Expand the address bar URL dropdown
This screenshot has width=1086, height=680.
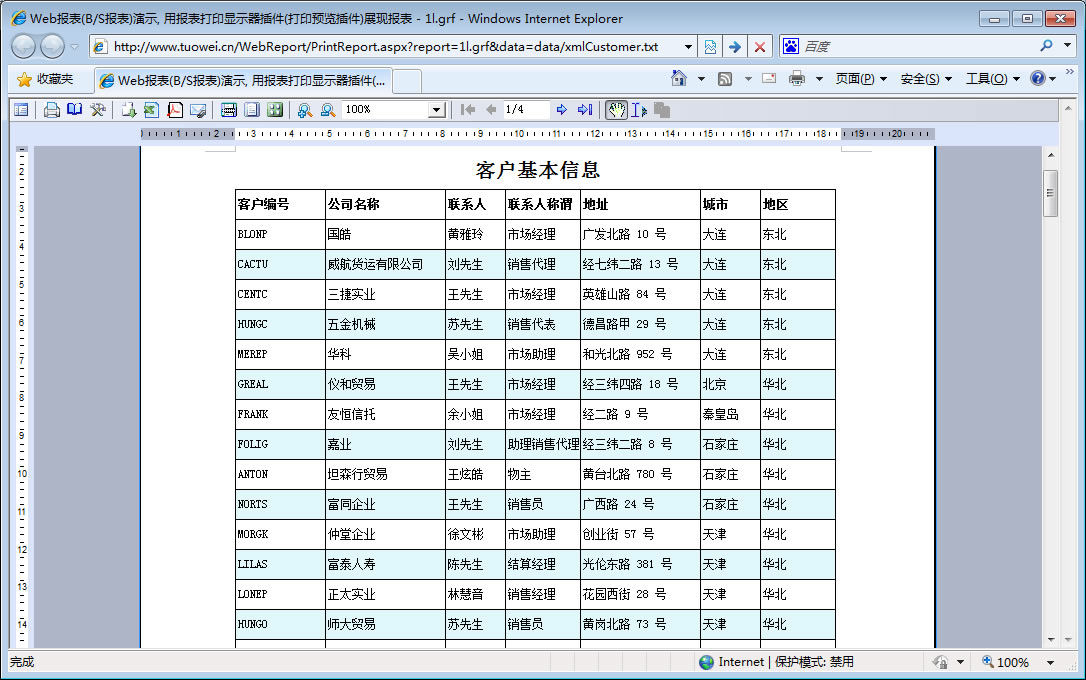pyautogui.click(x=688, y=47)
